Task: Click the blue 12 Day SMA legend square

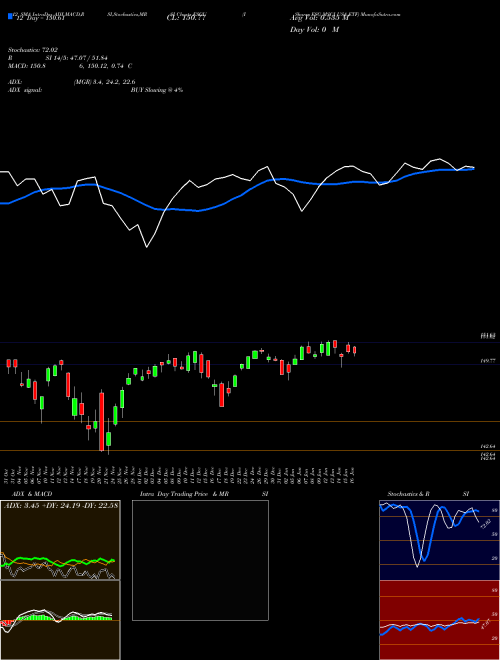Action: [10, 17]
